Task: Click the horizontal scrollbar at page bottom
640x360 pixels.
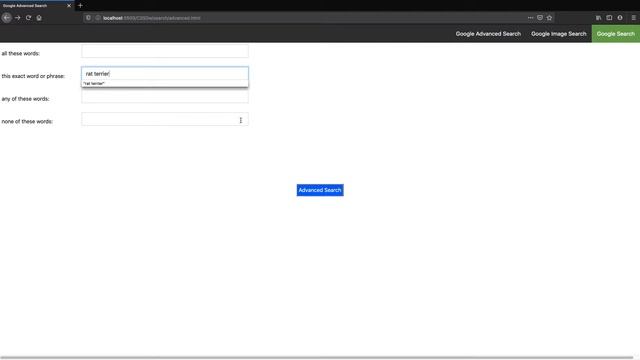Action: pyautogui.click(x=317, y=358)
